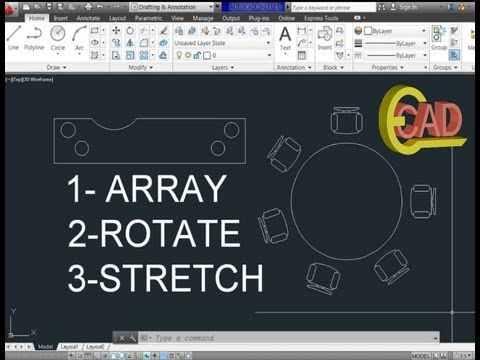Viewport: 480px width, 360px height.
Task: Click the Plot printer icon in quick access
Action: [88, 7]
